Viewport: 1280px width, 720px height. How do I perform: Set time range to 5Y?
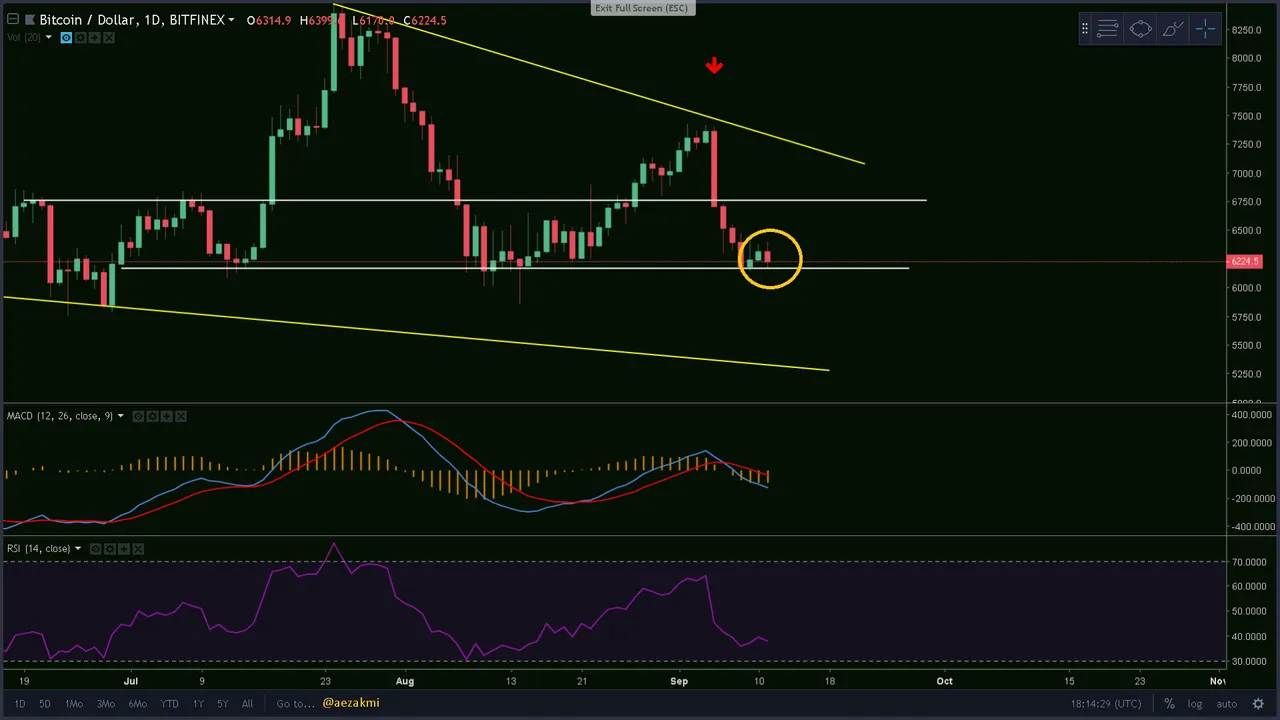[x=223, y=704]
